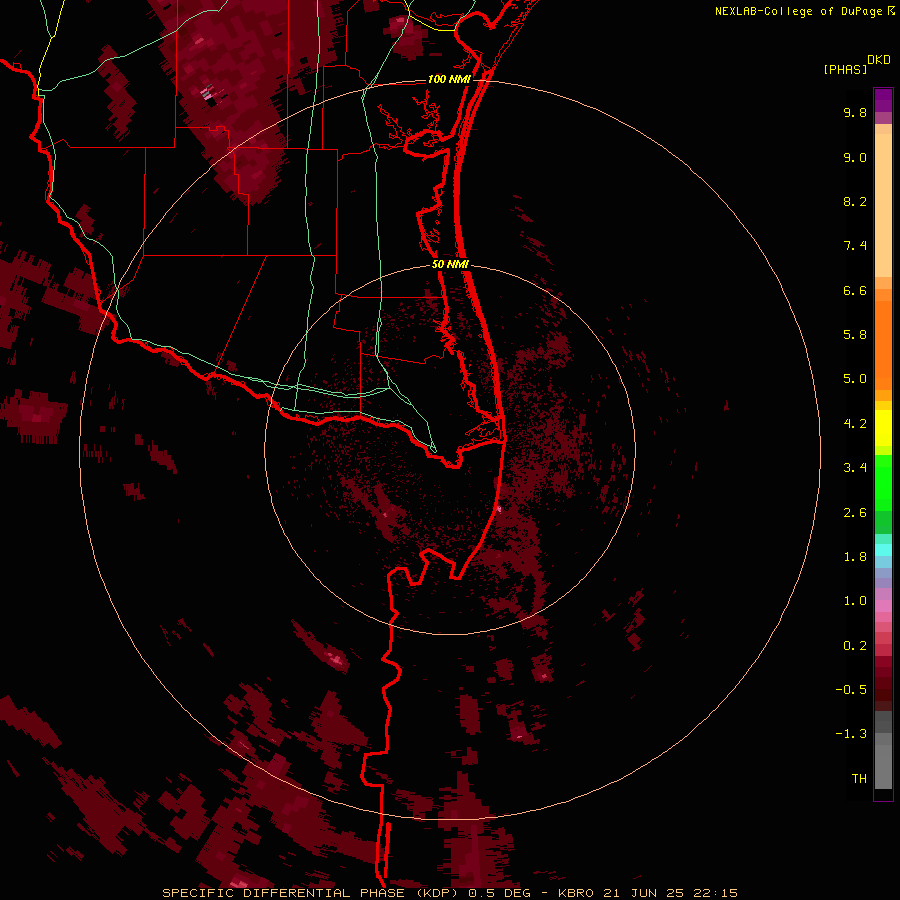Viewport: 900px width, 900px height.
Task: Click the 9.8 value on the color scale
Action: pos(855,112)
